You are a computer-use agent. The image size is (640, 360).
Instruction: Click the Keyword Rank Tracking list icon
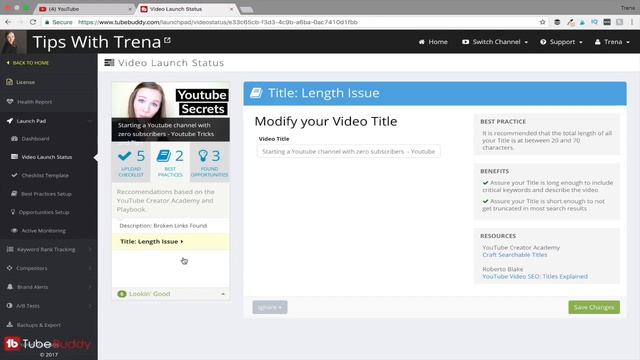coord(10,249)
